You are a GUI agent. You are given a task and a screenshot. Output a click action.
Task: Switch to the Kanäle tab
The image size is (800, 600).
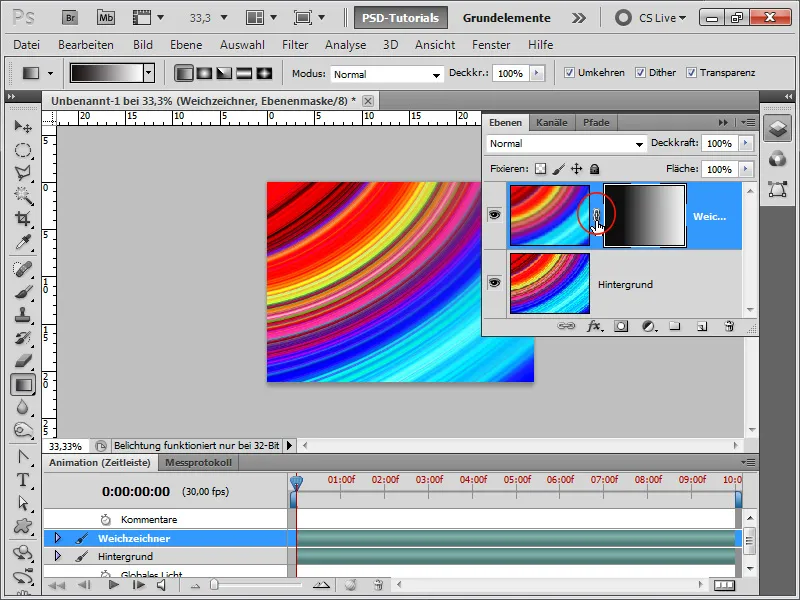552,122
